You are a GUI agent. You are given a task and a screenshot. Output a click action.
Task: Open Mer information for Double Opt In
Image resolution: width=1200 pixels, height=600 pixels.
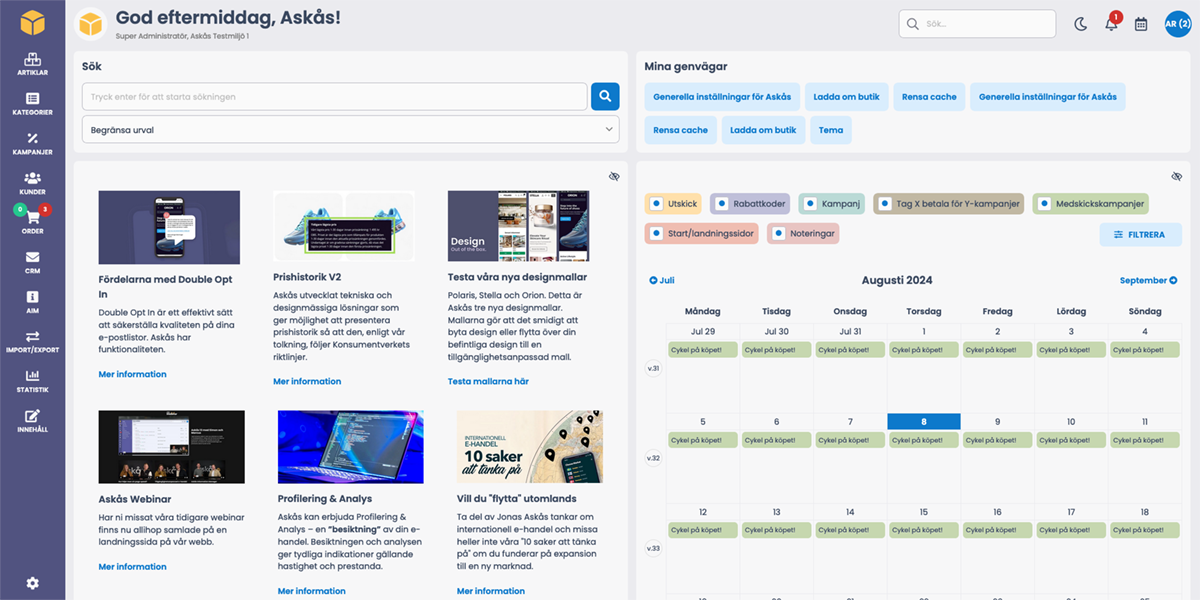tap(133, 374)
